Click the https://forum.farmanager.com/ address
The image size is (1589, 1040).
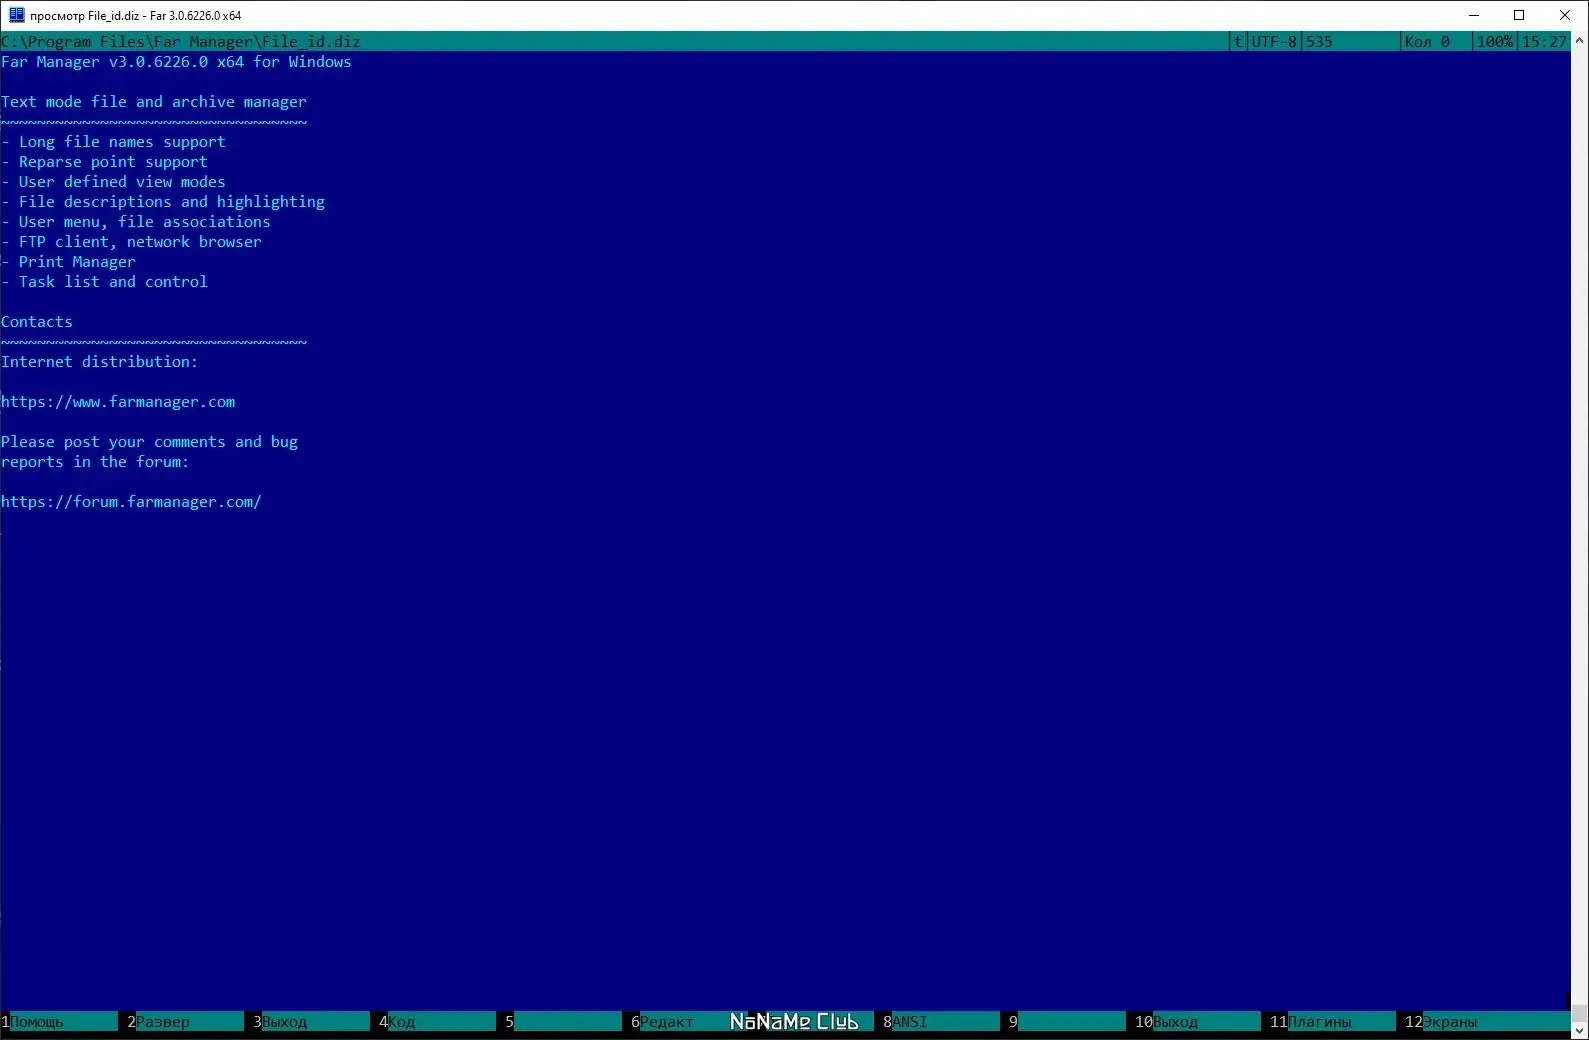pos(131,502)
